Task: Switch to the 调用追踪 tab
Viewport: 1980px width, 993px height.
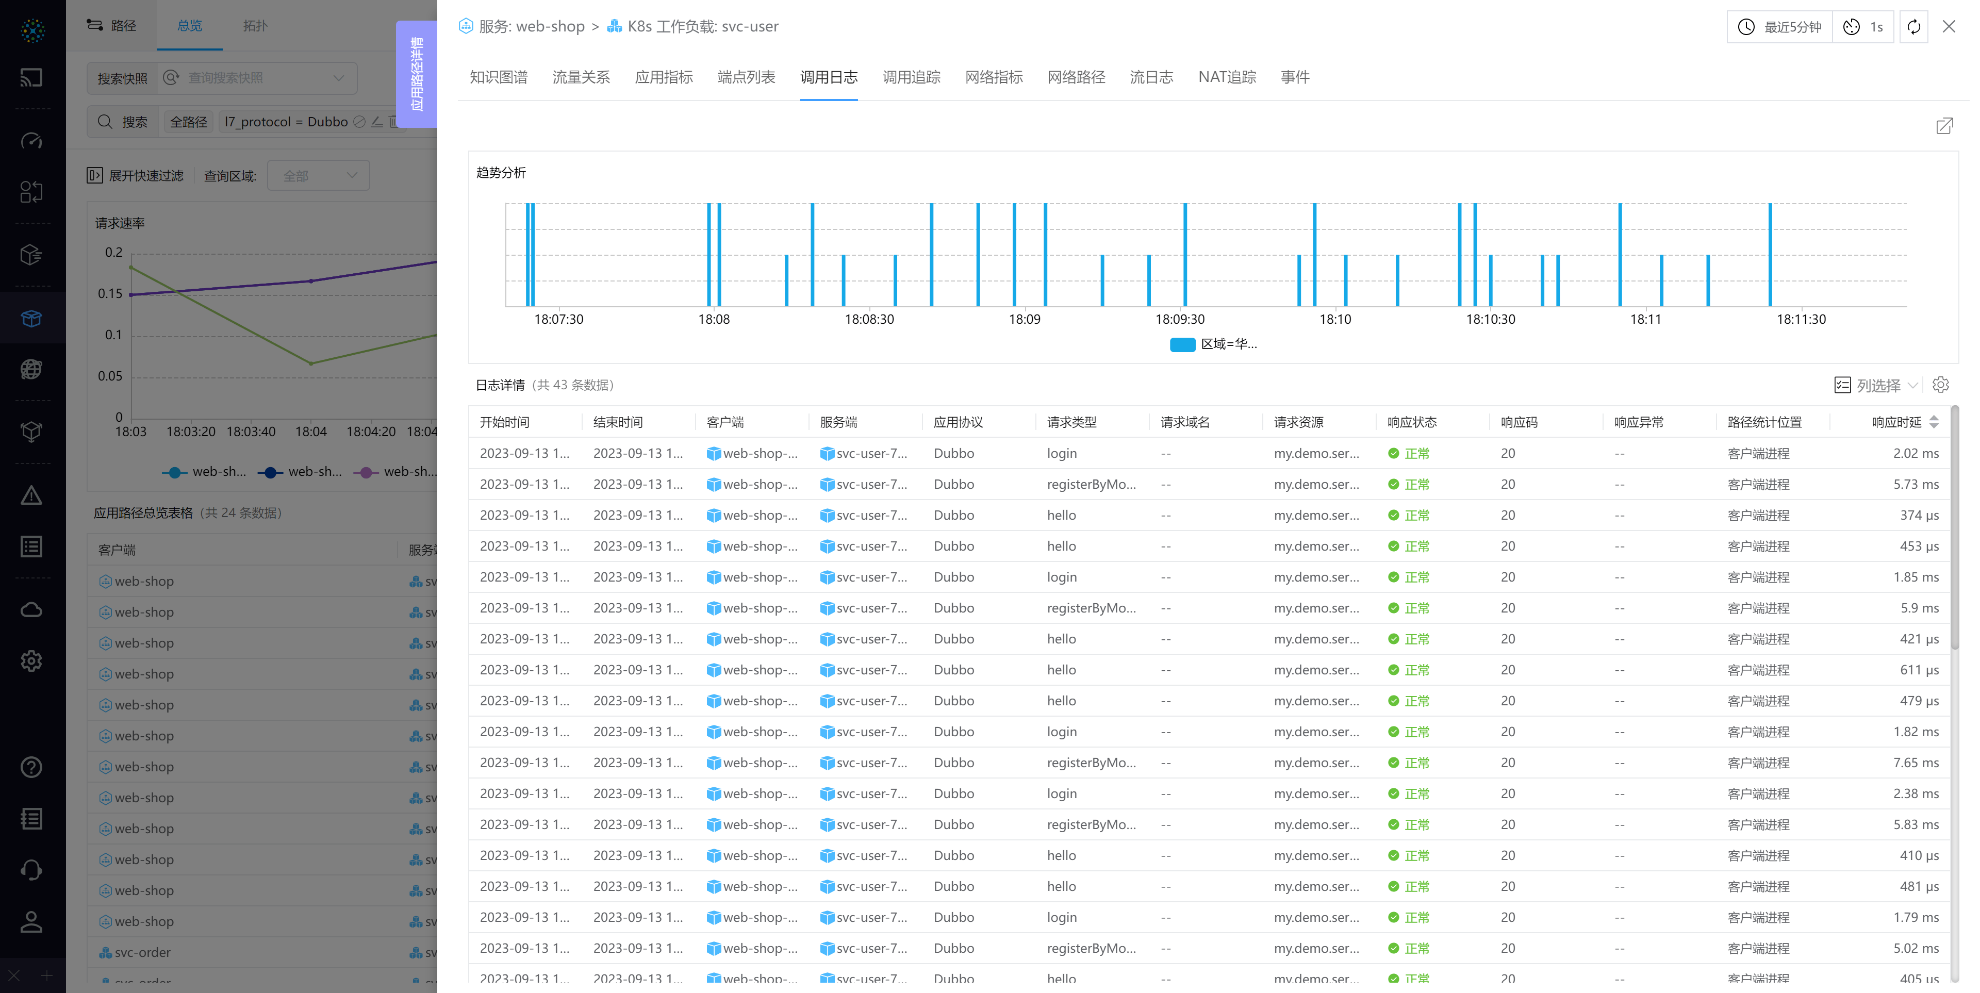Action: 911,77
